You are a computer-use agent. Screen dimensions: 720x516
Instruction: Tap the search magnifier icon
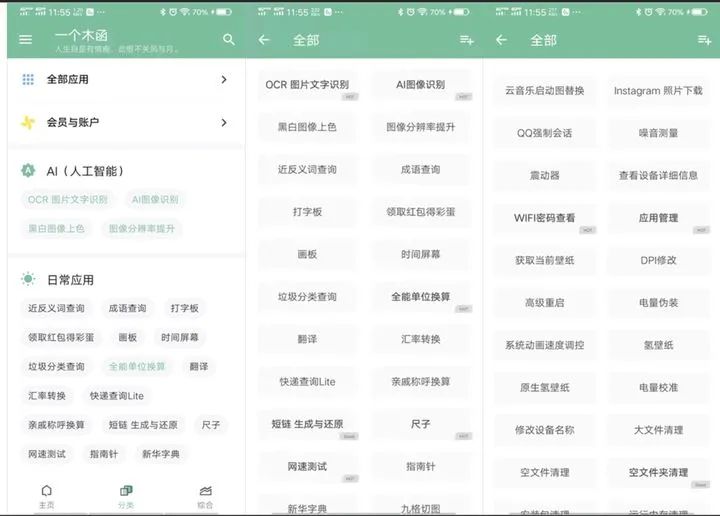pyautogui.click(x=229, y=40)
